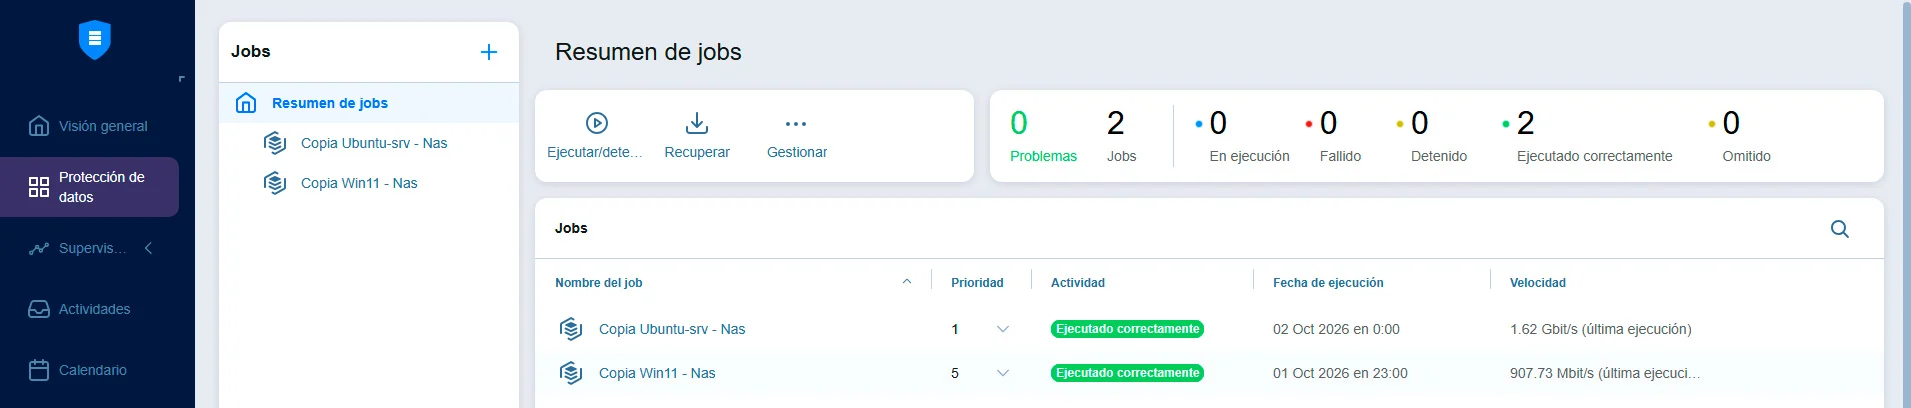The width and height of the screenshot is (1911, 408).
Task: Toggle sort arrow on Nombre del job
Action: 907,282
